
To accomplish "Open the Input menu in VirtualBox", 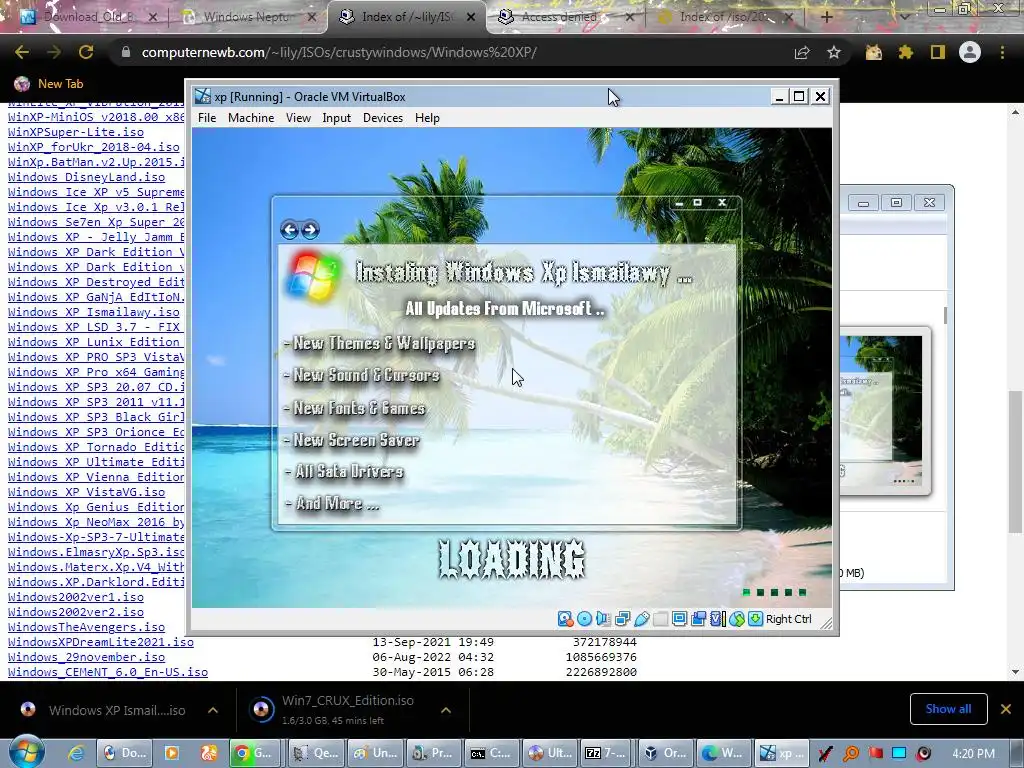I will [336, 118].
